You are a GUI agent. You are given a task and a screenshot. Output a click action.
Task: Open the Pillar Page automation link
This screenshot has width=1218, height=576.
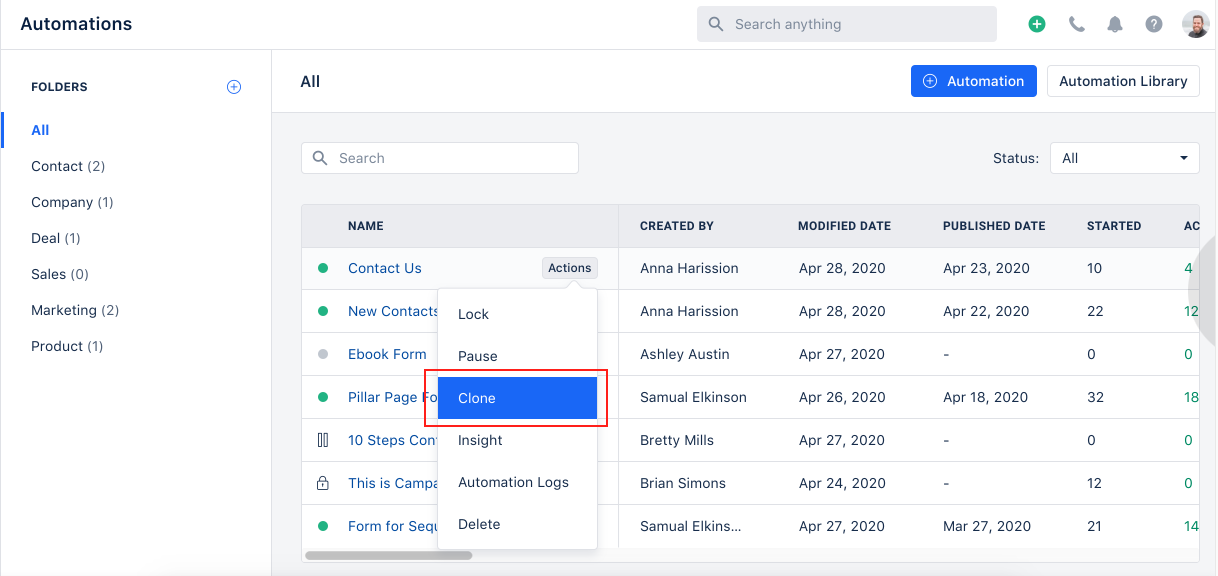coord(392,397)
